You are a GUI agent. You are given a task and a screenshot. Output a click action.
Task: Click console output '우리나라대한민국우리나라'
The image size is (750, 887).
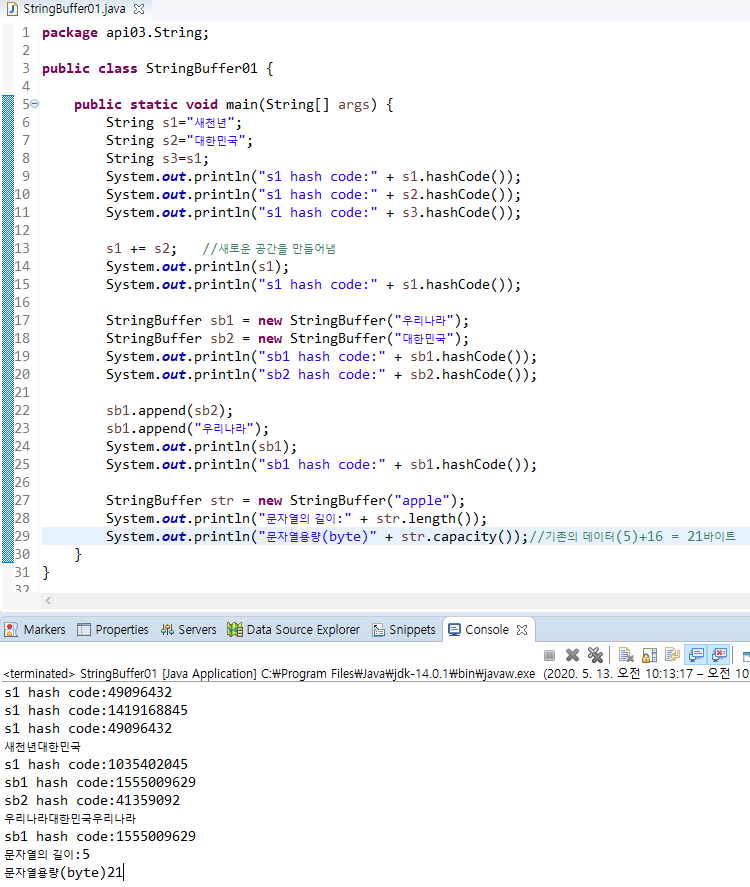70,818
